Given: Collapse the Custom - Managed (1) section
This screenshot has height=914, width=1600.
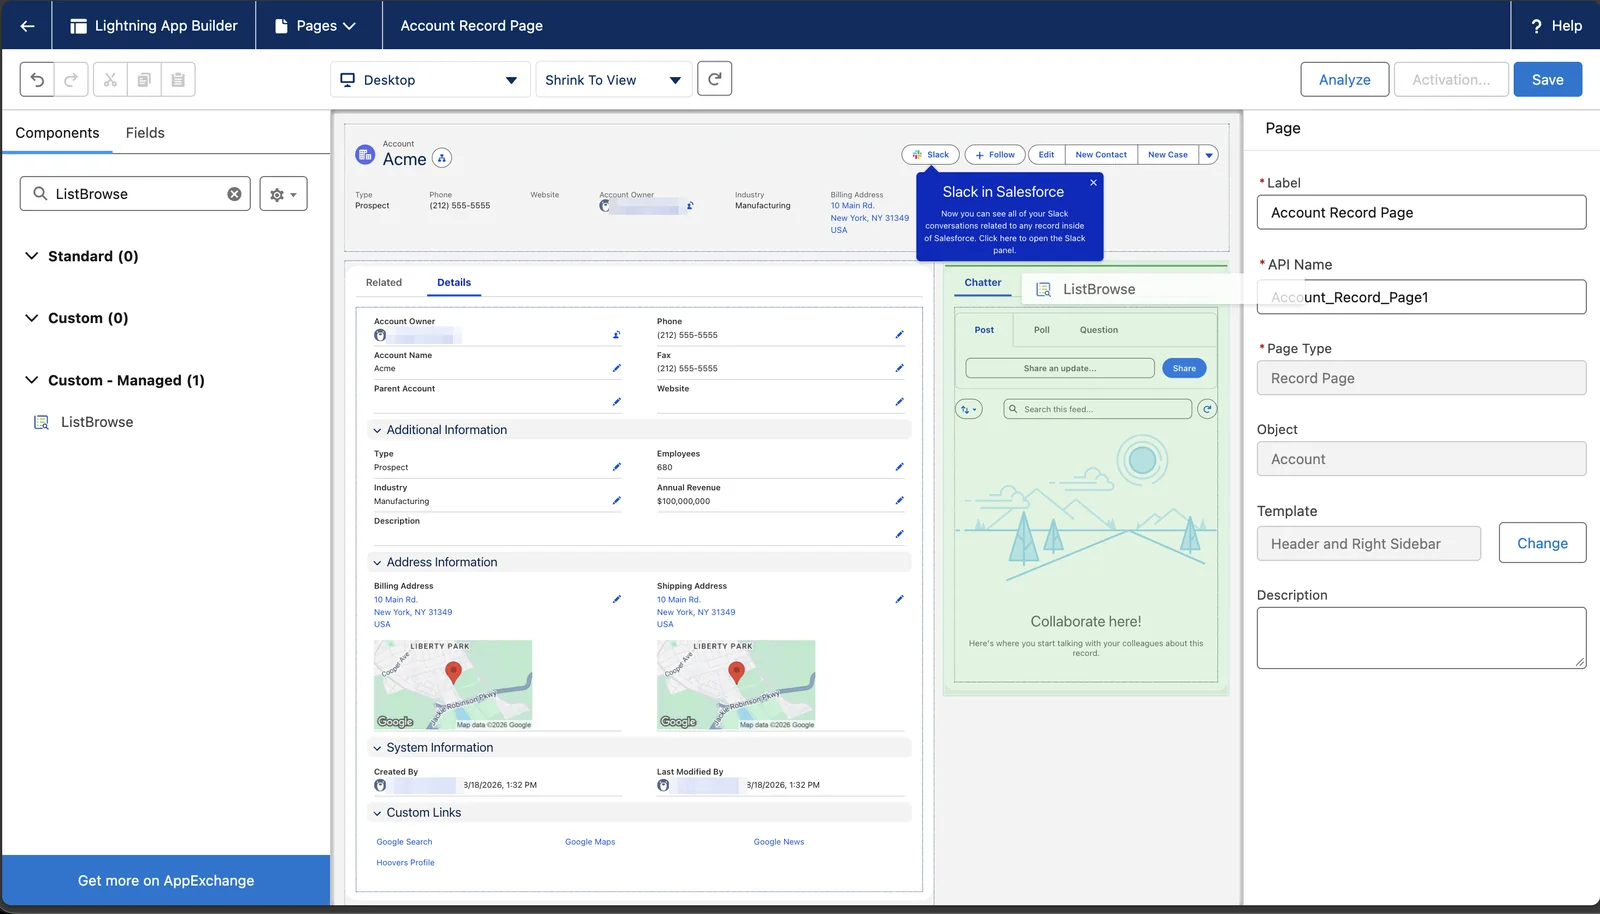Looking at the screenshot, I should coord(31,380).
